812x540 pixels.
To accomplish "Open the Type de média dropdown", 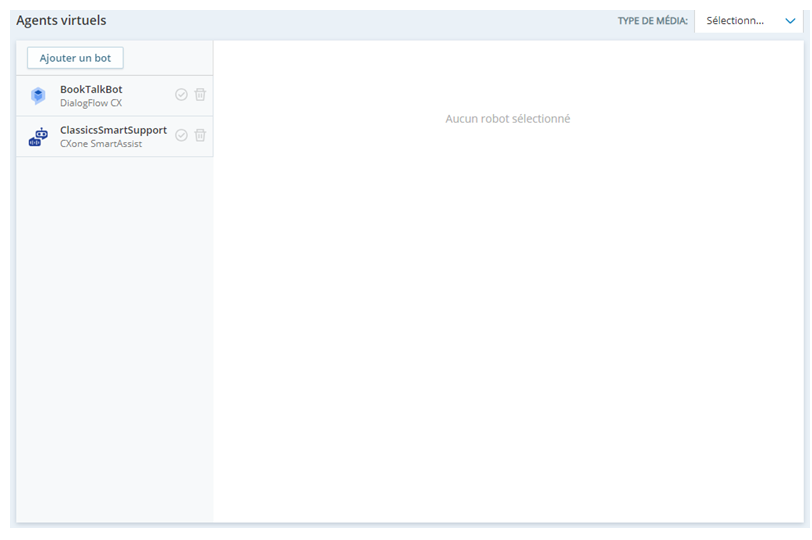I will tap(748, 21).
